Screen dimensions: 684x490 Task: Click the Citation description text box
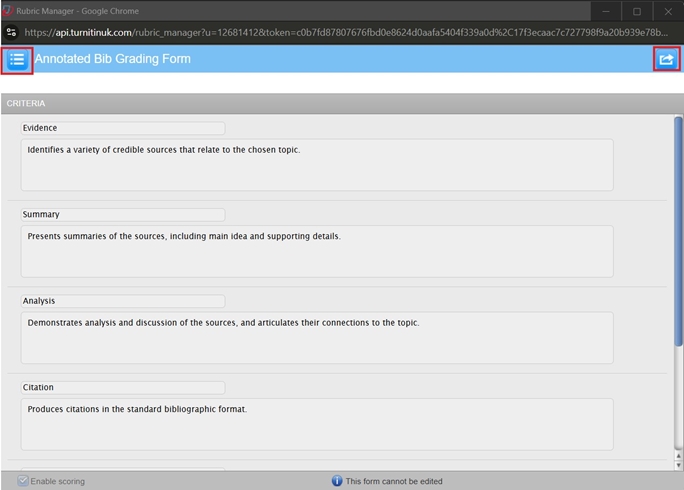[x=317, y=424]
